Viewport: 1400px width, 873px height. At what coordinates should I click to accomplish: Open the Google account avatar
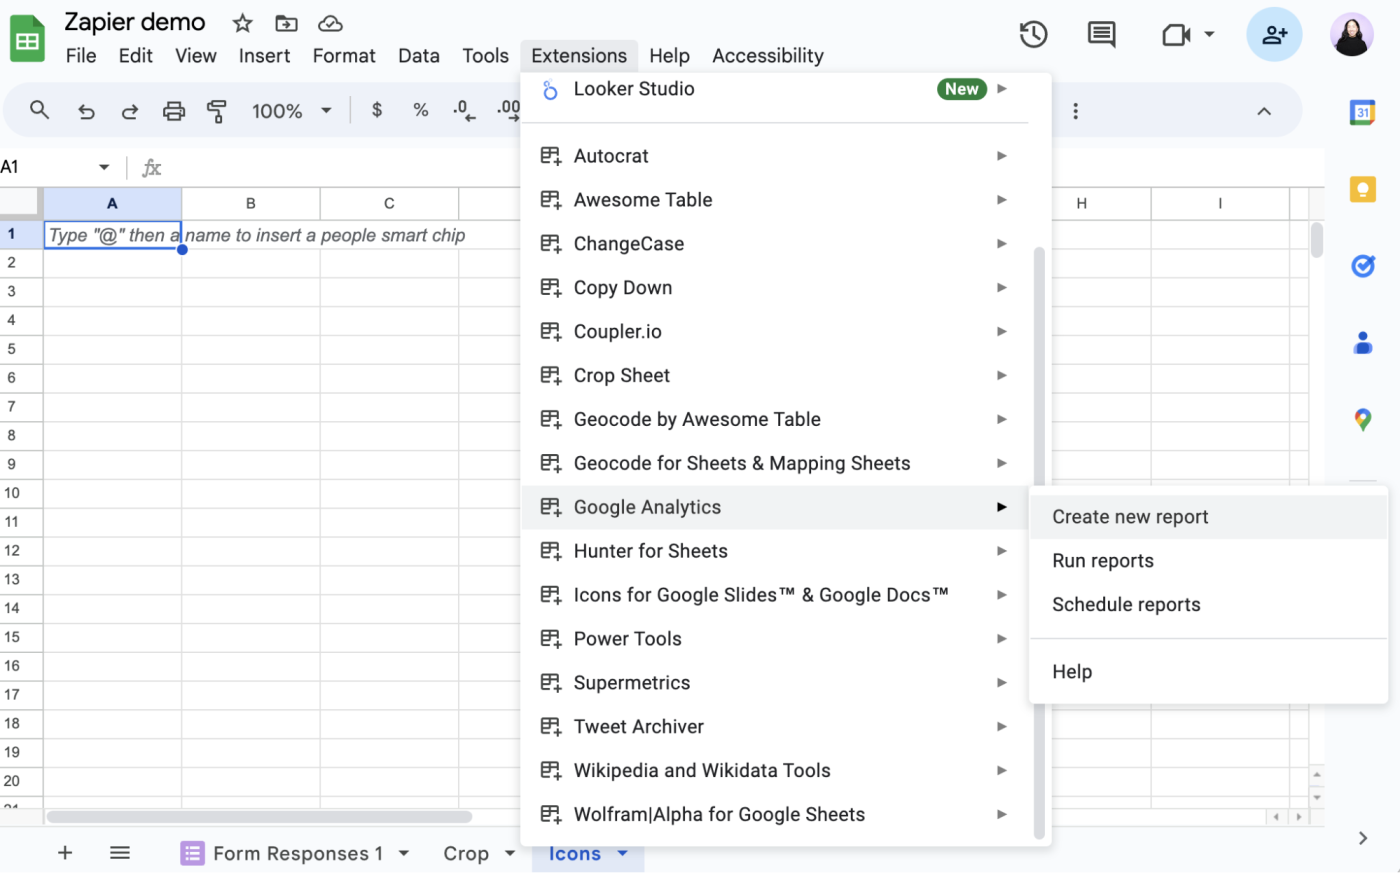click(1351, 35)
